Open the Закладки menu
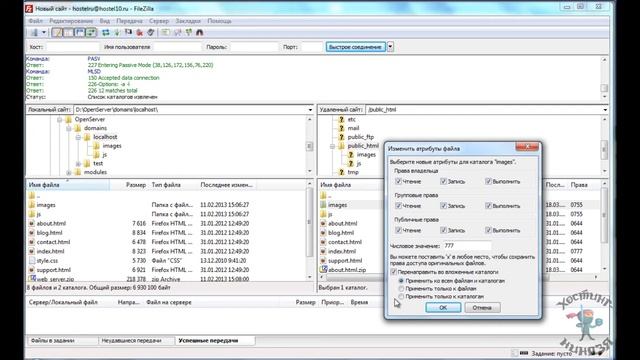Viewport: 640px width, 360px height. [188, 21]
